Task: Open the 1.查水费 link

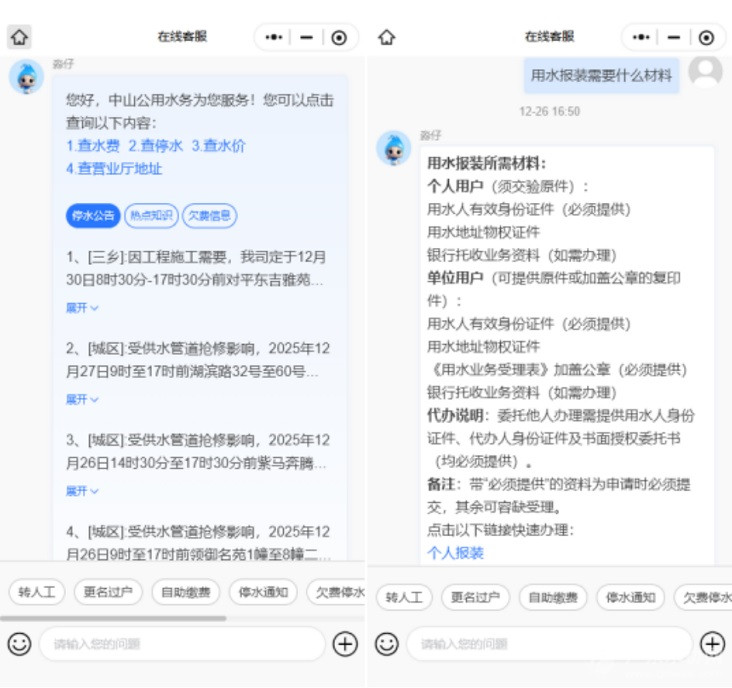Action: pos(94,146)
